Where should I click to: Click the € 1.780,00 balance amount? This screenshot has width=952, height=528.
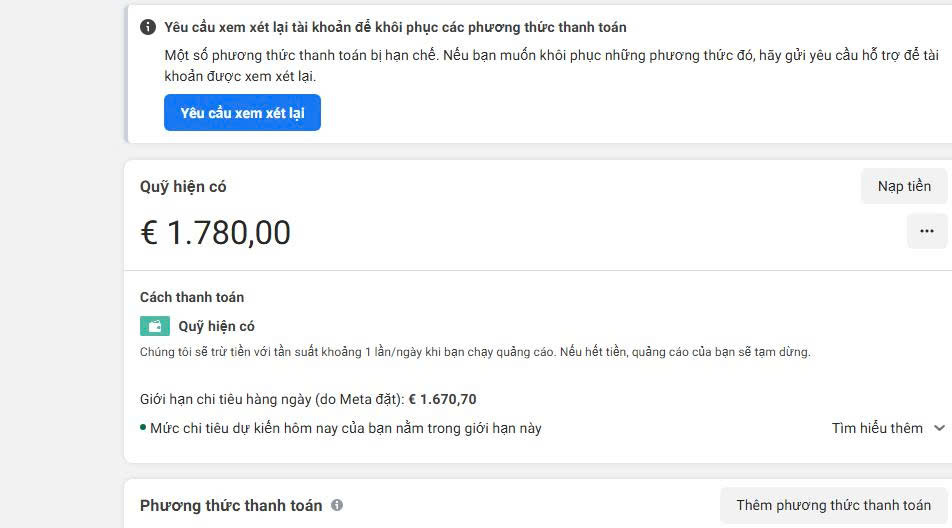(x=215, y=233)
